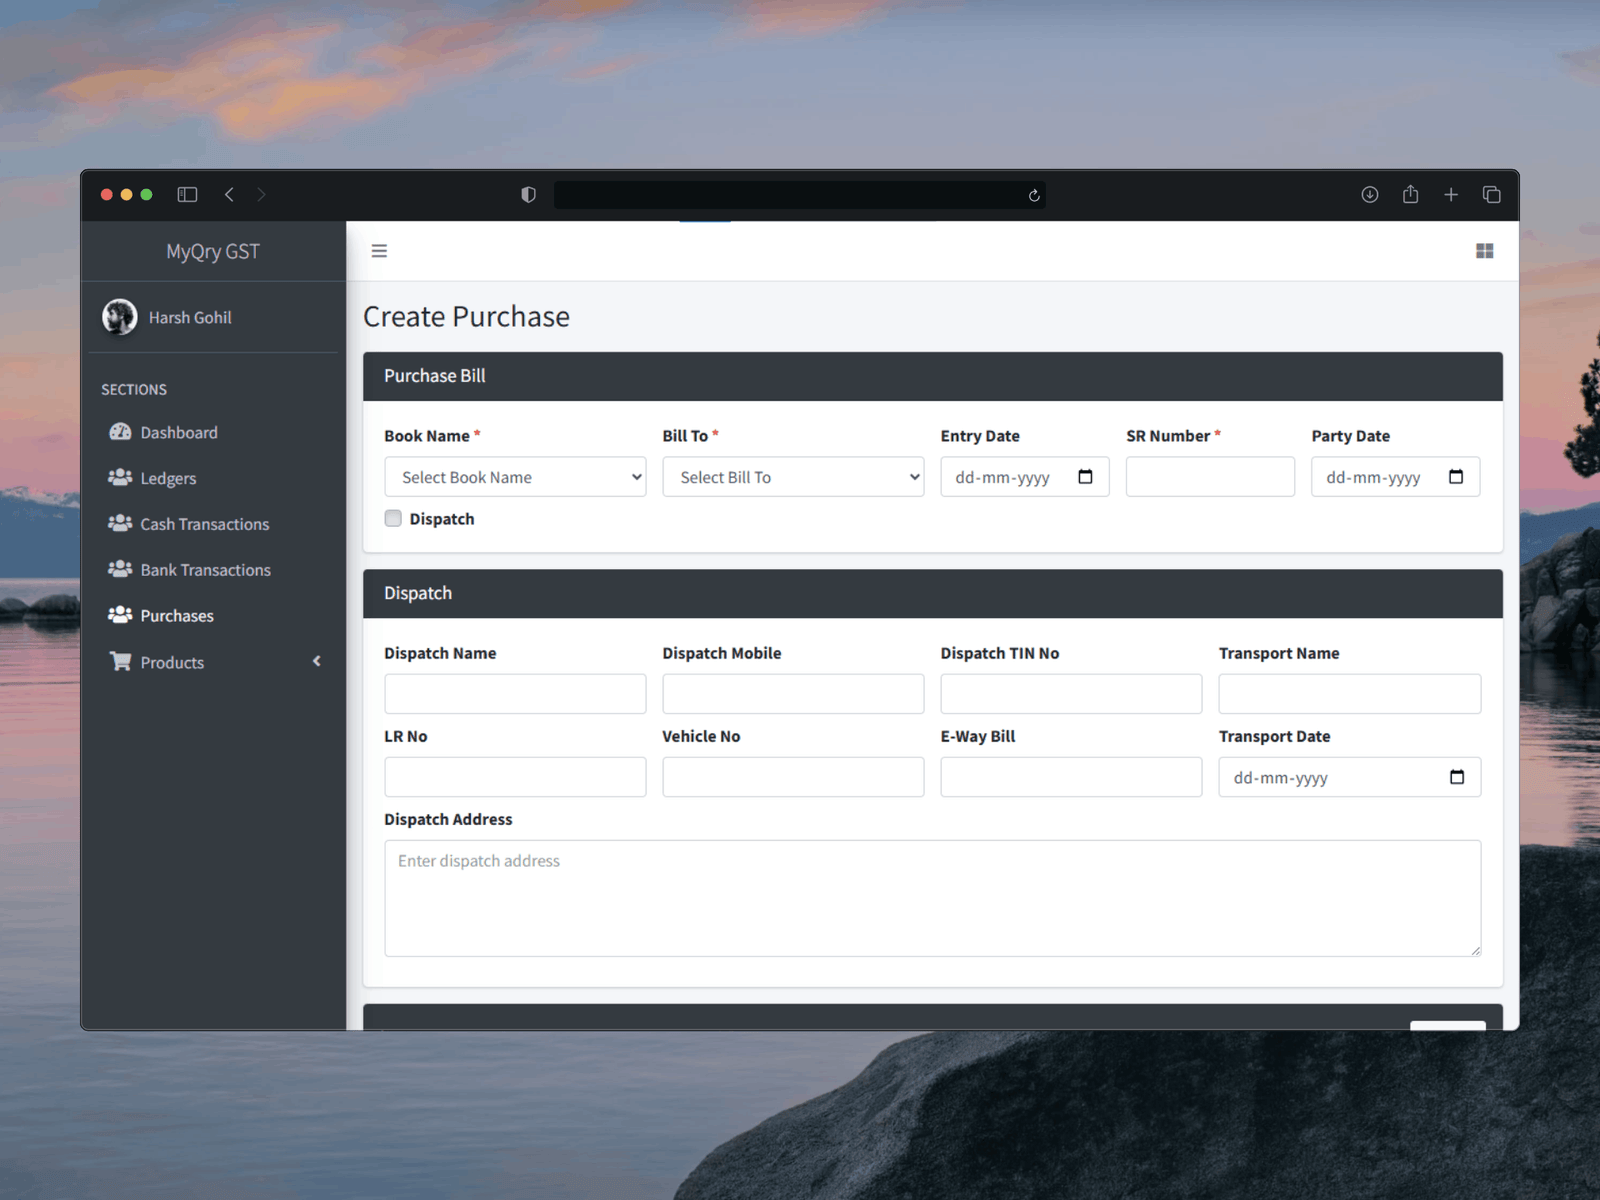Focus the Dispatch Name field
Viewport: 1600px width, 1200px height.
point(515,694)
